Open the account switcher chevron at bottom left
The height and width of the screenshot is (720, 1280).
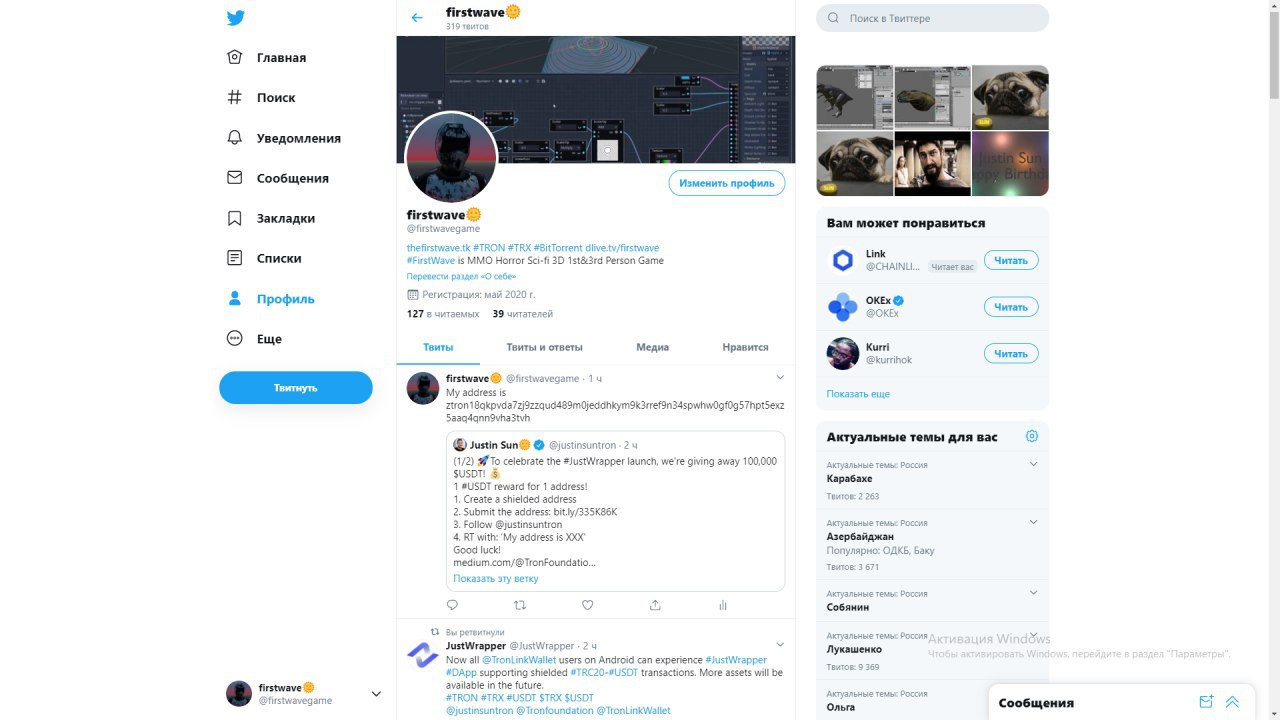(x=376, y=694)
